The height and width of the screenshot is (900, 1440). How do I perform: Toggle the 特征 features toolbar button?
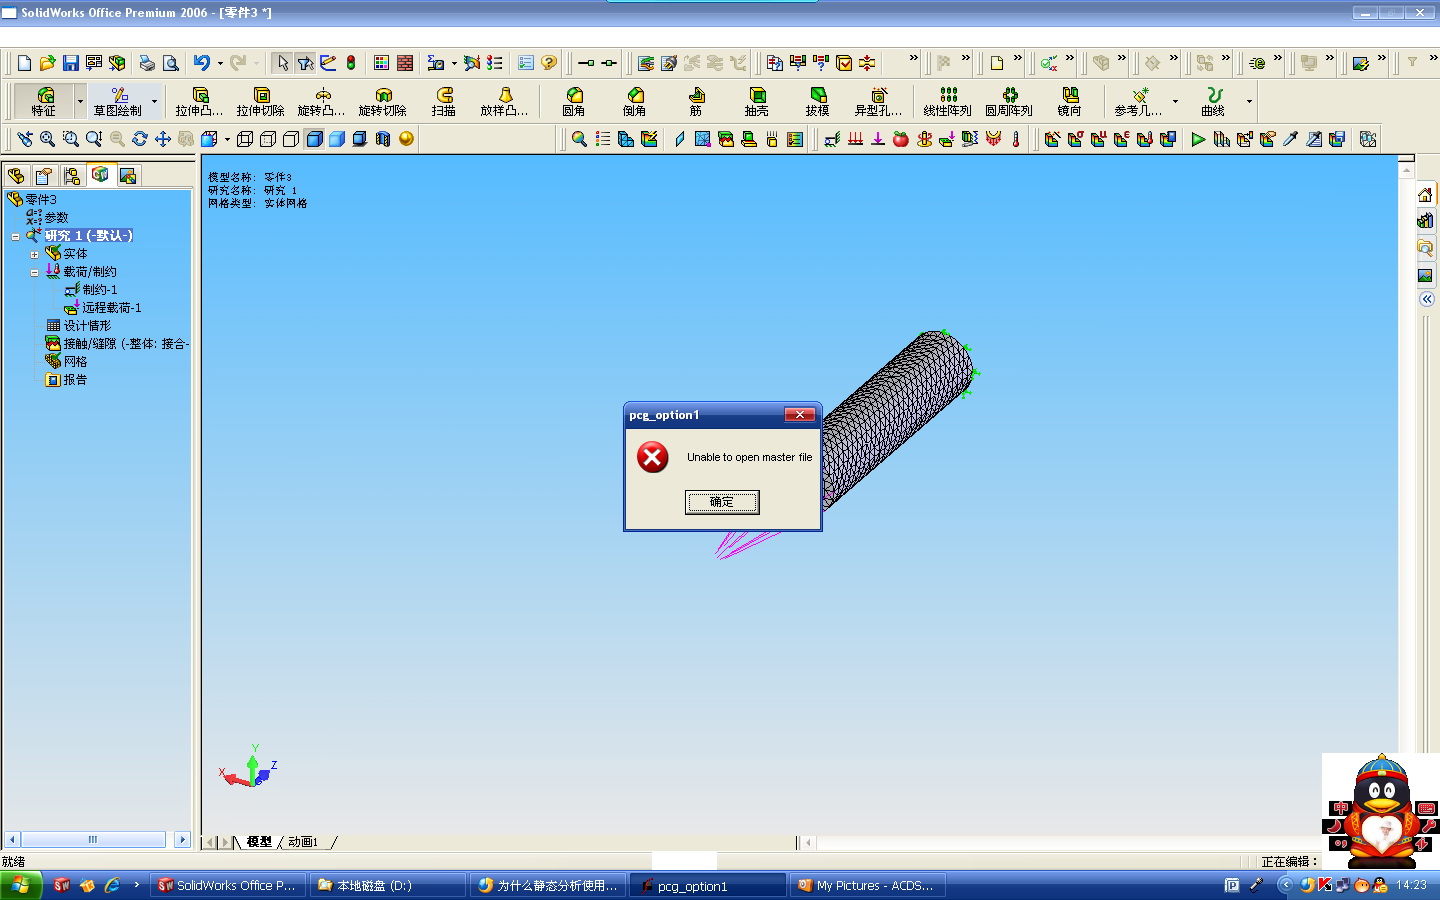[x=44, y=102]
